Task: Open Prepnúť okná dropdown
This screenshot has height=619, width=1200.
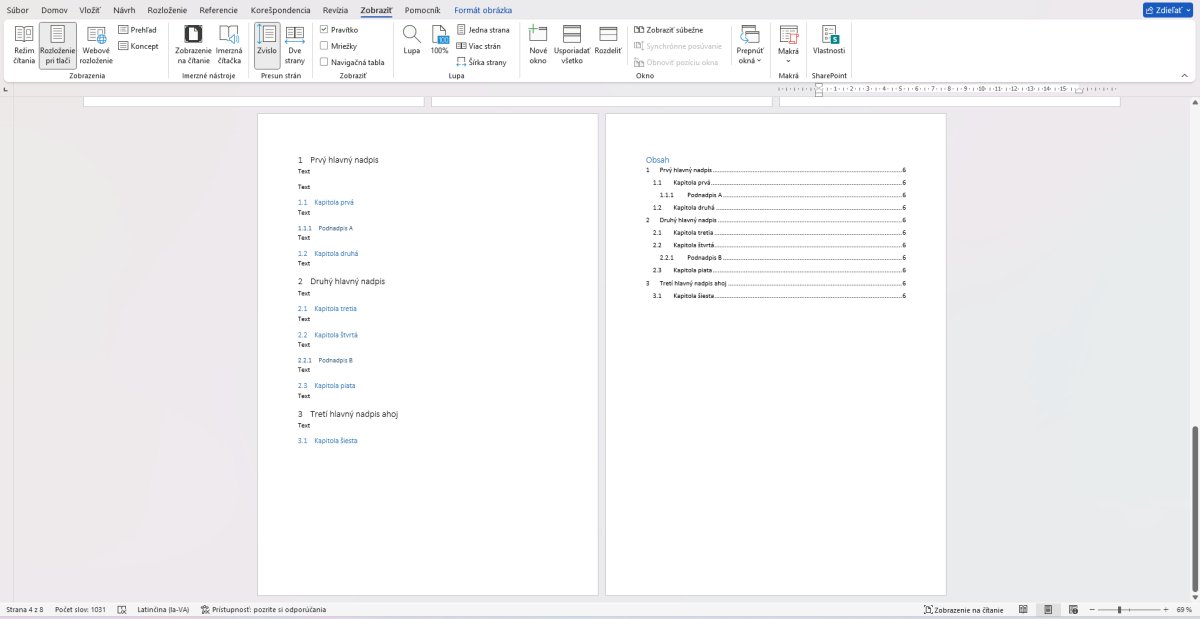Action: point(749,46)
